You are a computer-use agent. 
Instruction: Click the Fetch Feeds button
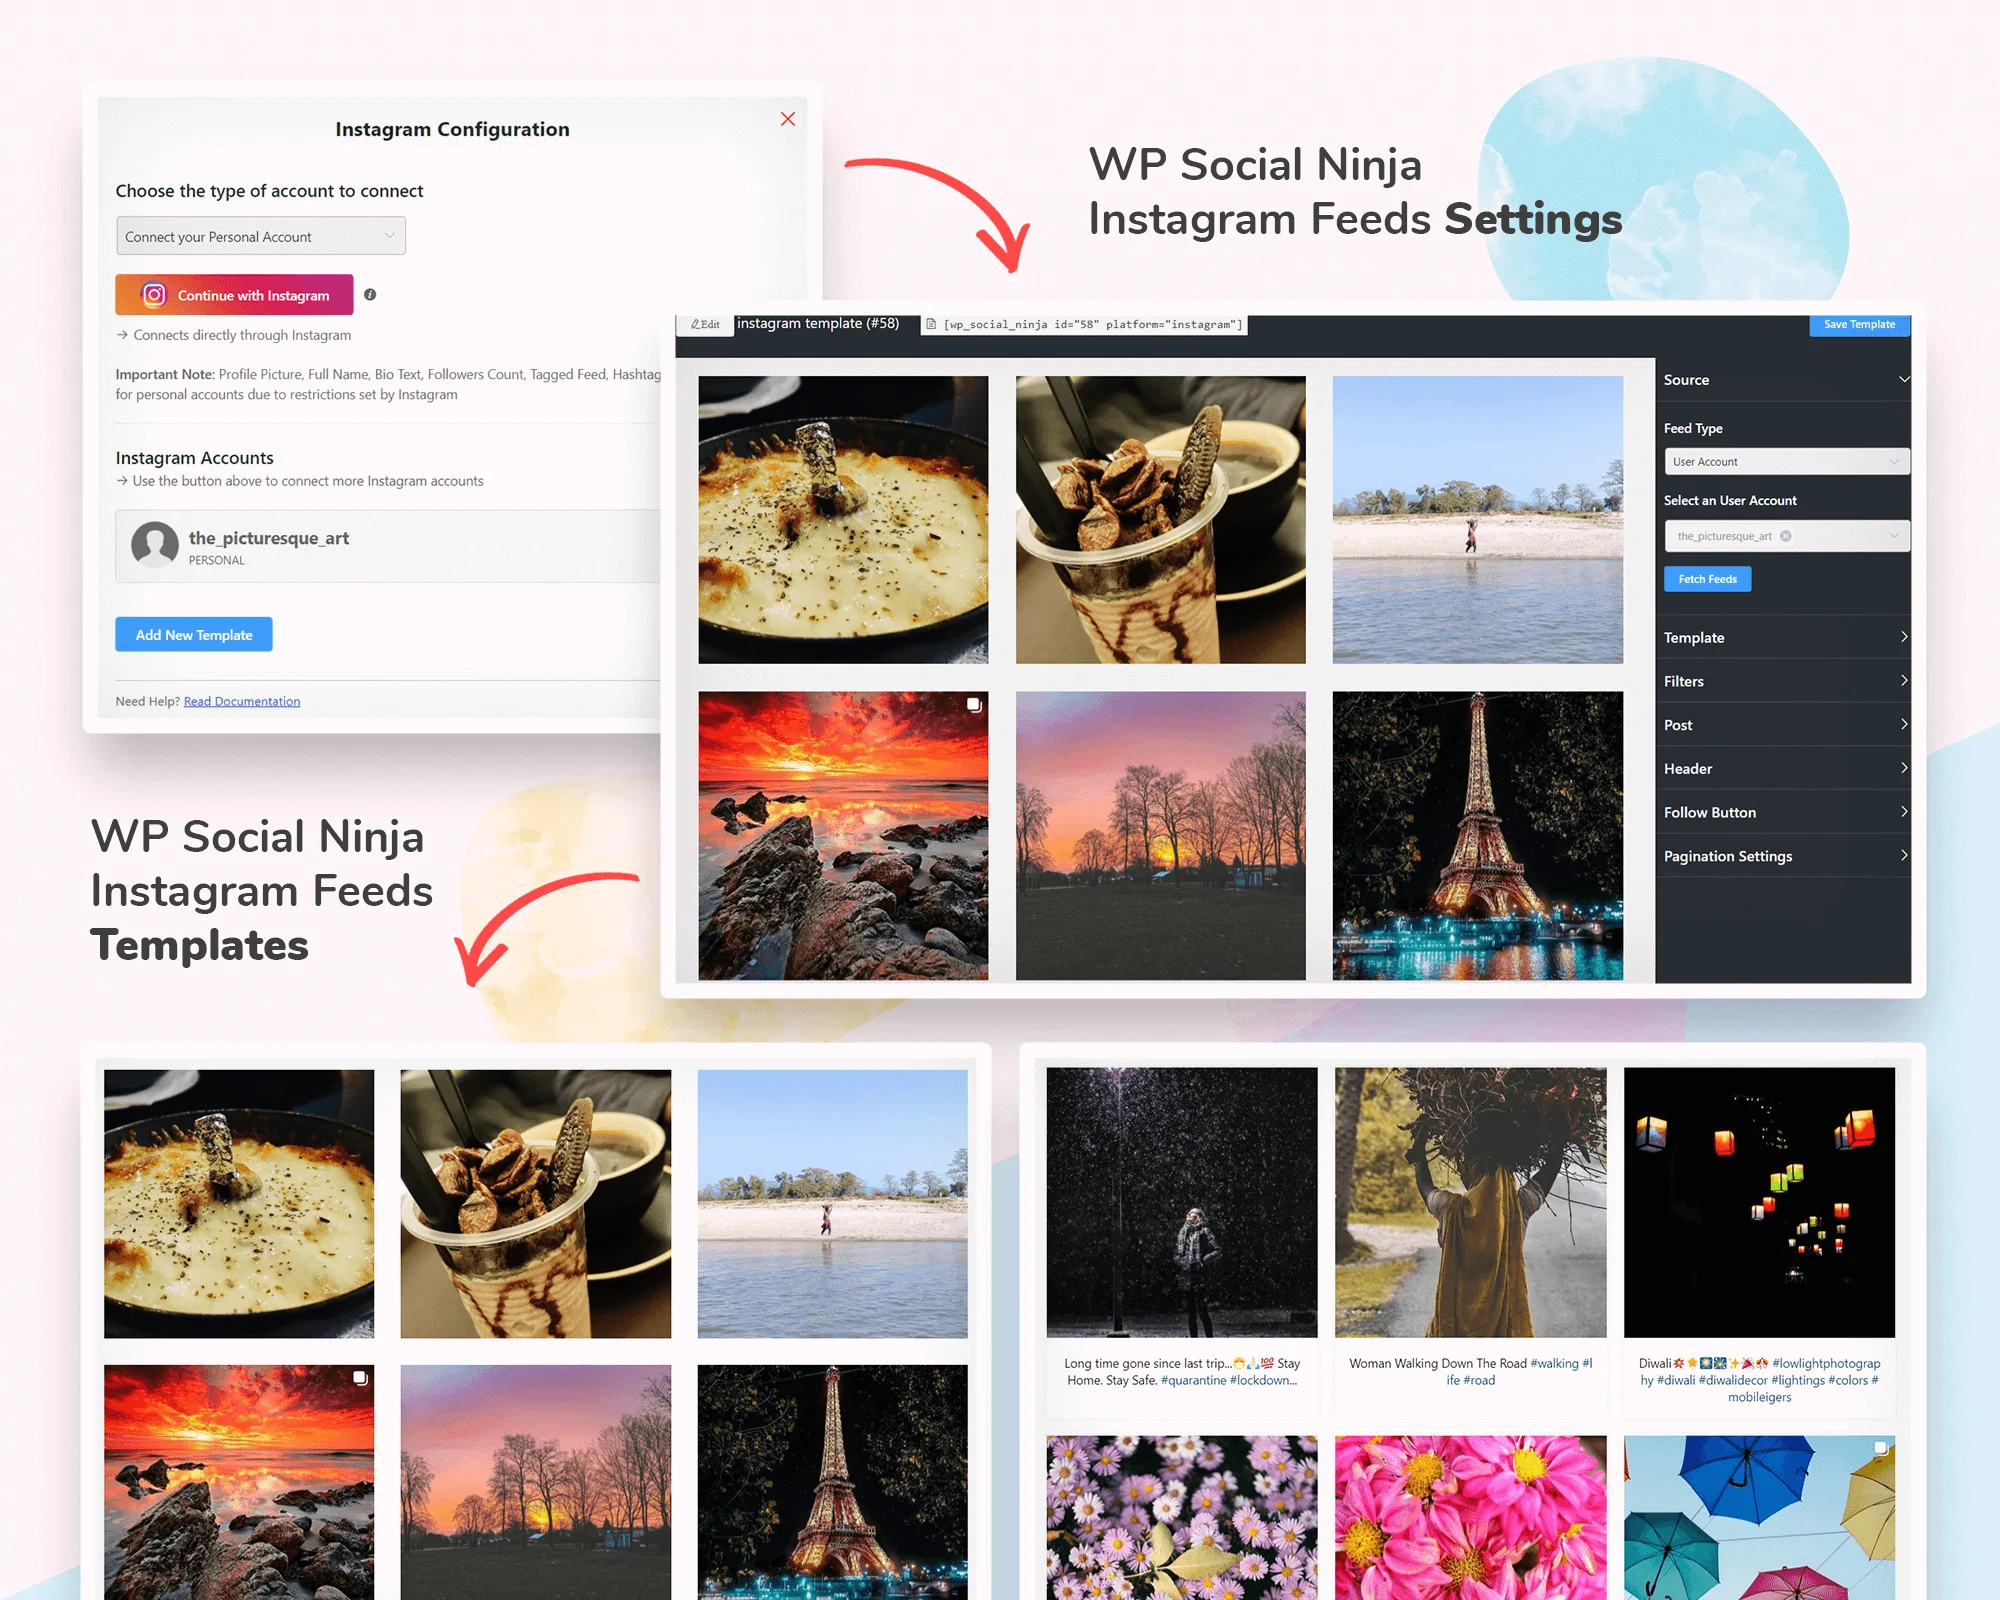pyautogui.click(x=1707, y=578)
